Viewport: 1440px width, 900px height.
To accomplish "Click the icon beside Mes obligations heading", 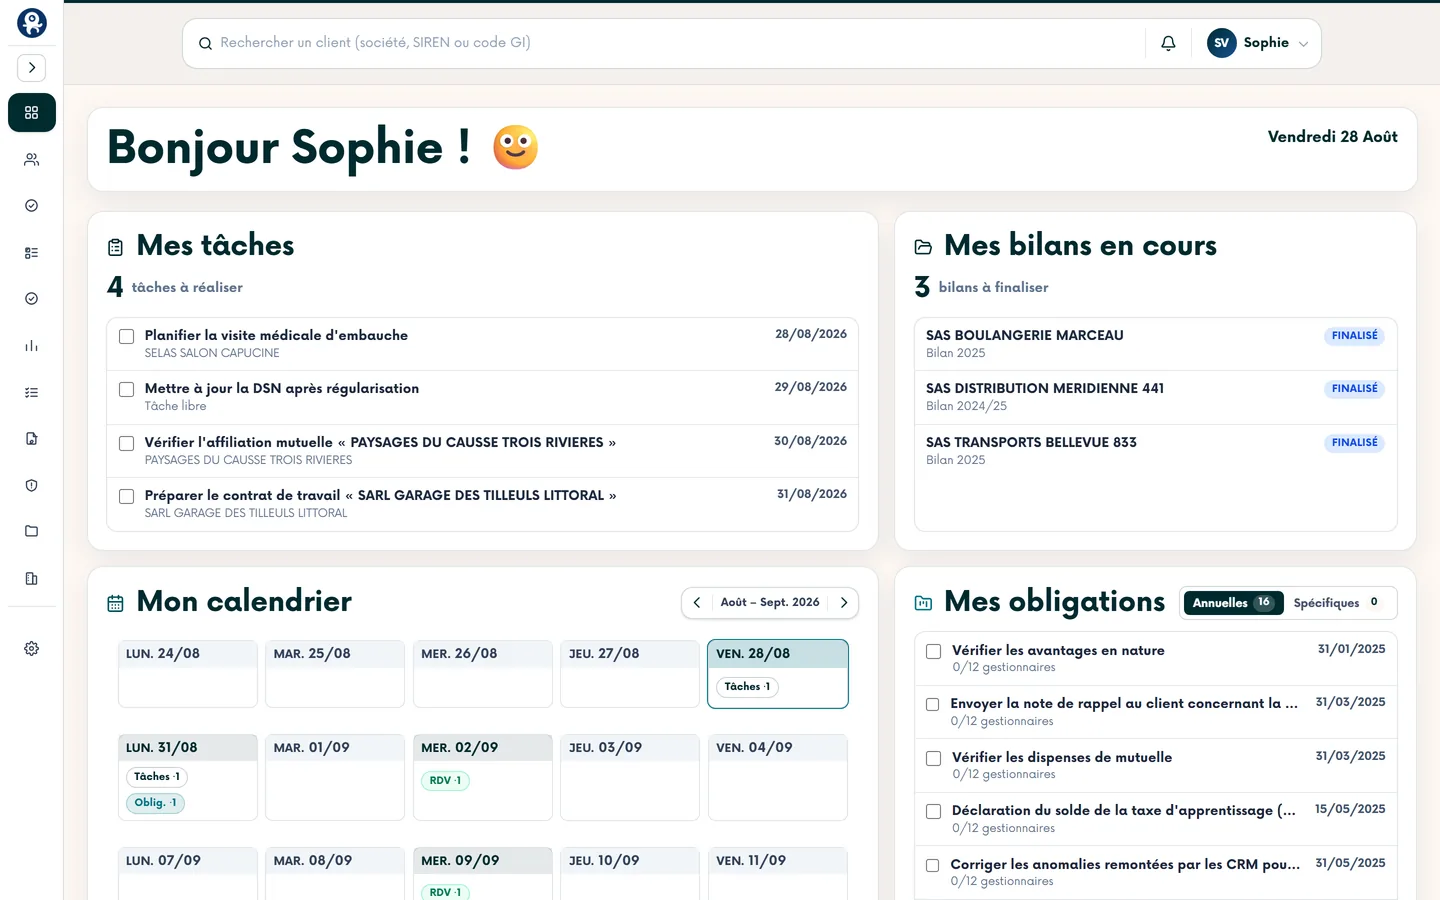I will (923, 603).
